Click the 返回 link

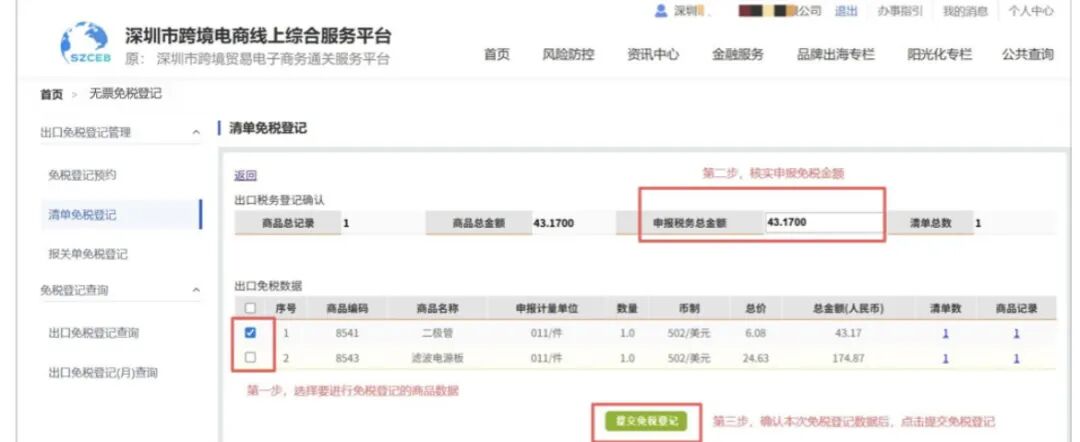tap(245, 175)
